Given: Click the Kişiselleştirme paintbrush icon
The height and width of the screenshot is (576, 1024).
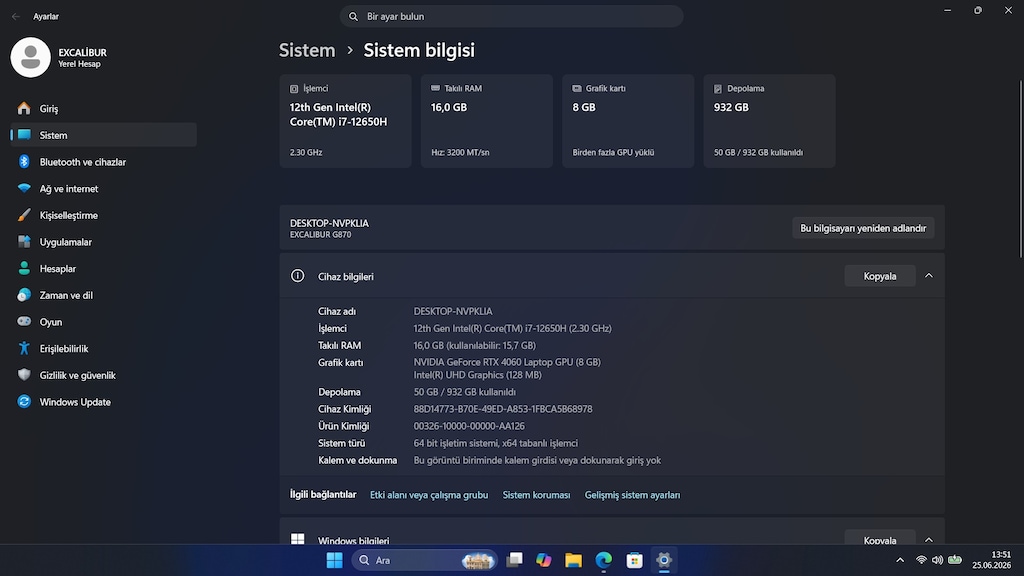Looking at the screenshot, I should [x=24, y=215].
